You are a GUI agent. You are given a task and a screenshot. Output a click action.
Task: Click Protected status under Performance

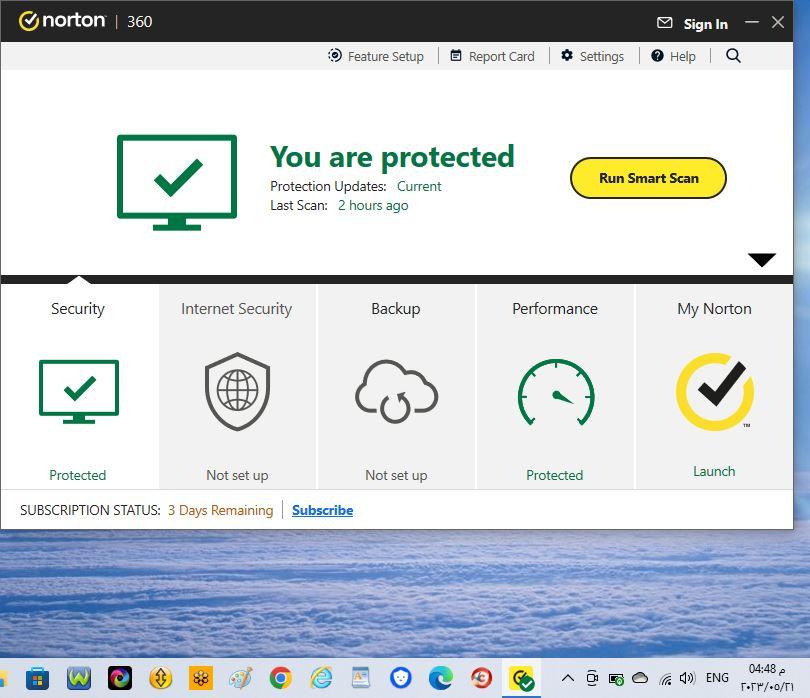pos(554,475)
